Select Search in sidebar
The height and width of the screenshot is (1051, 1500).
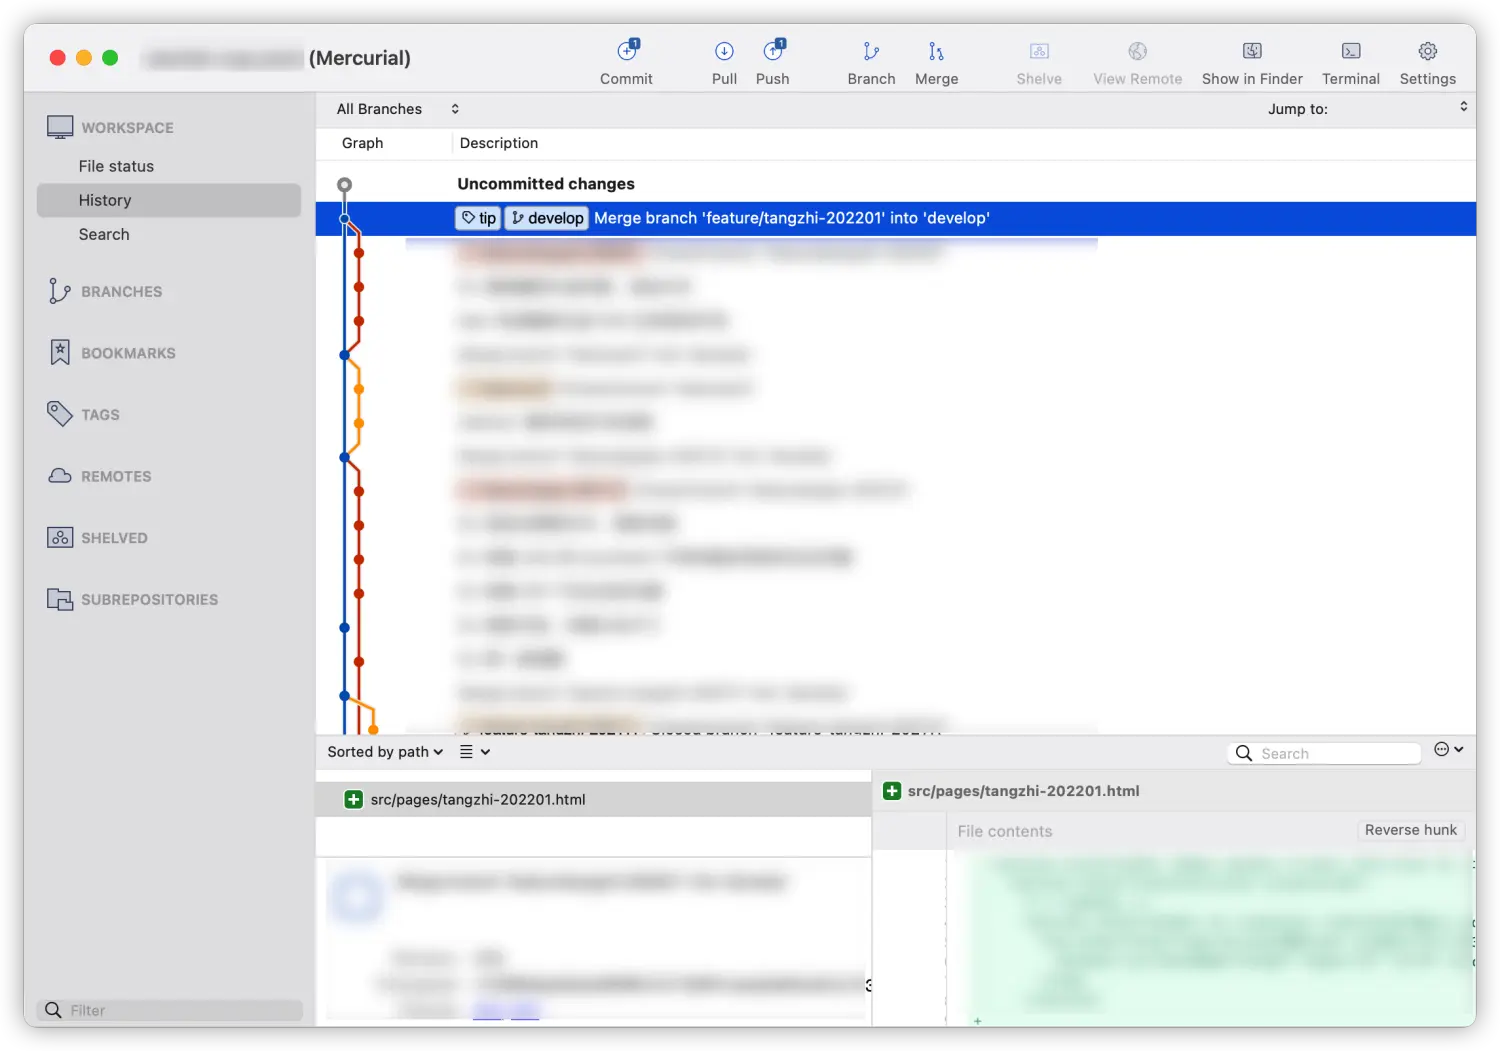point(104,234)
